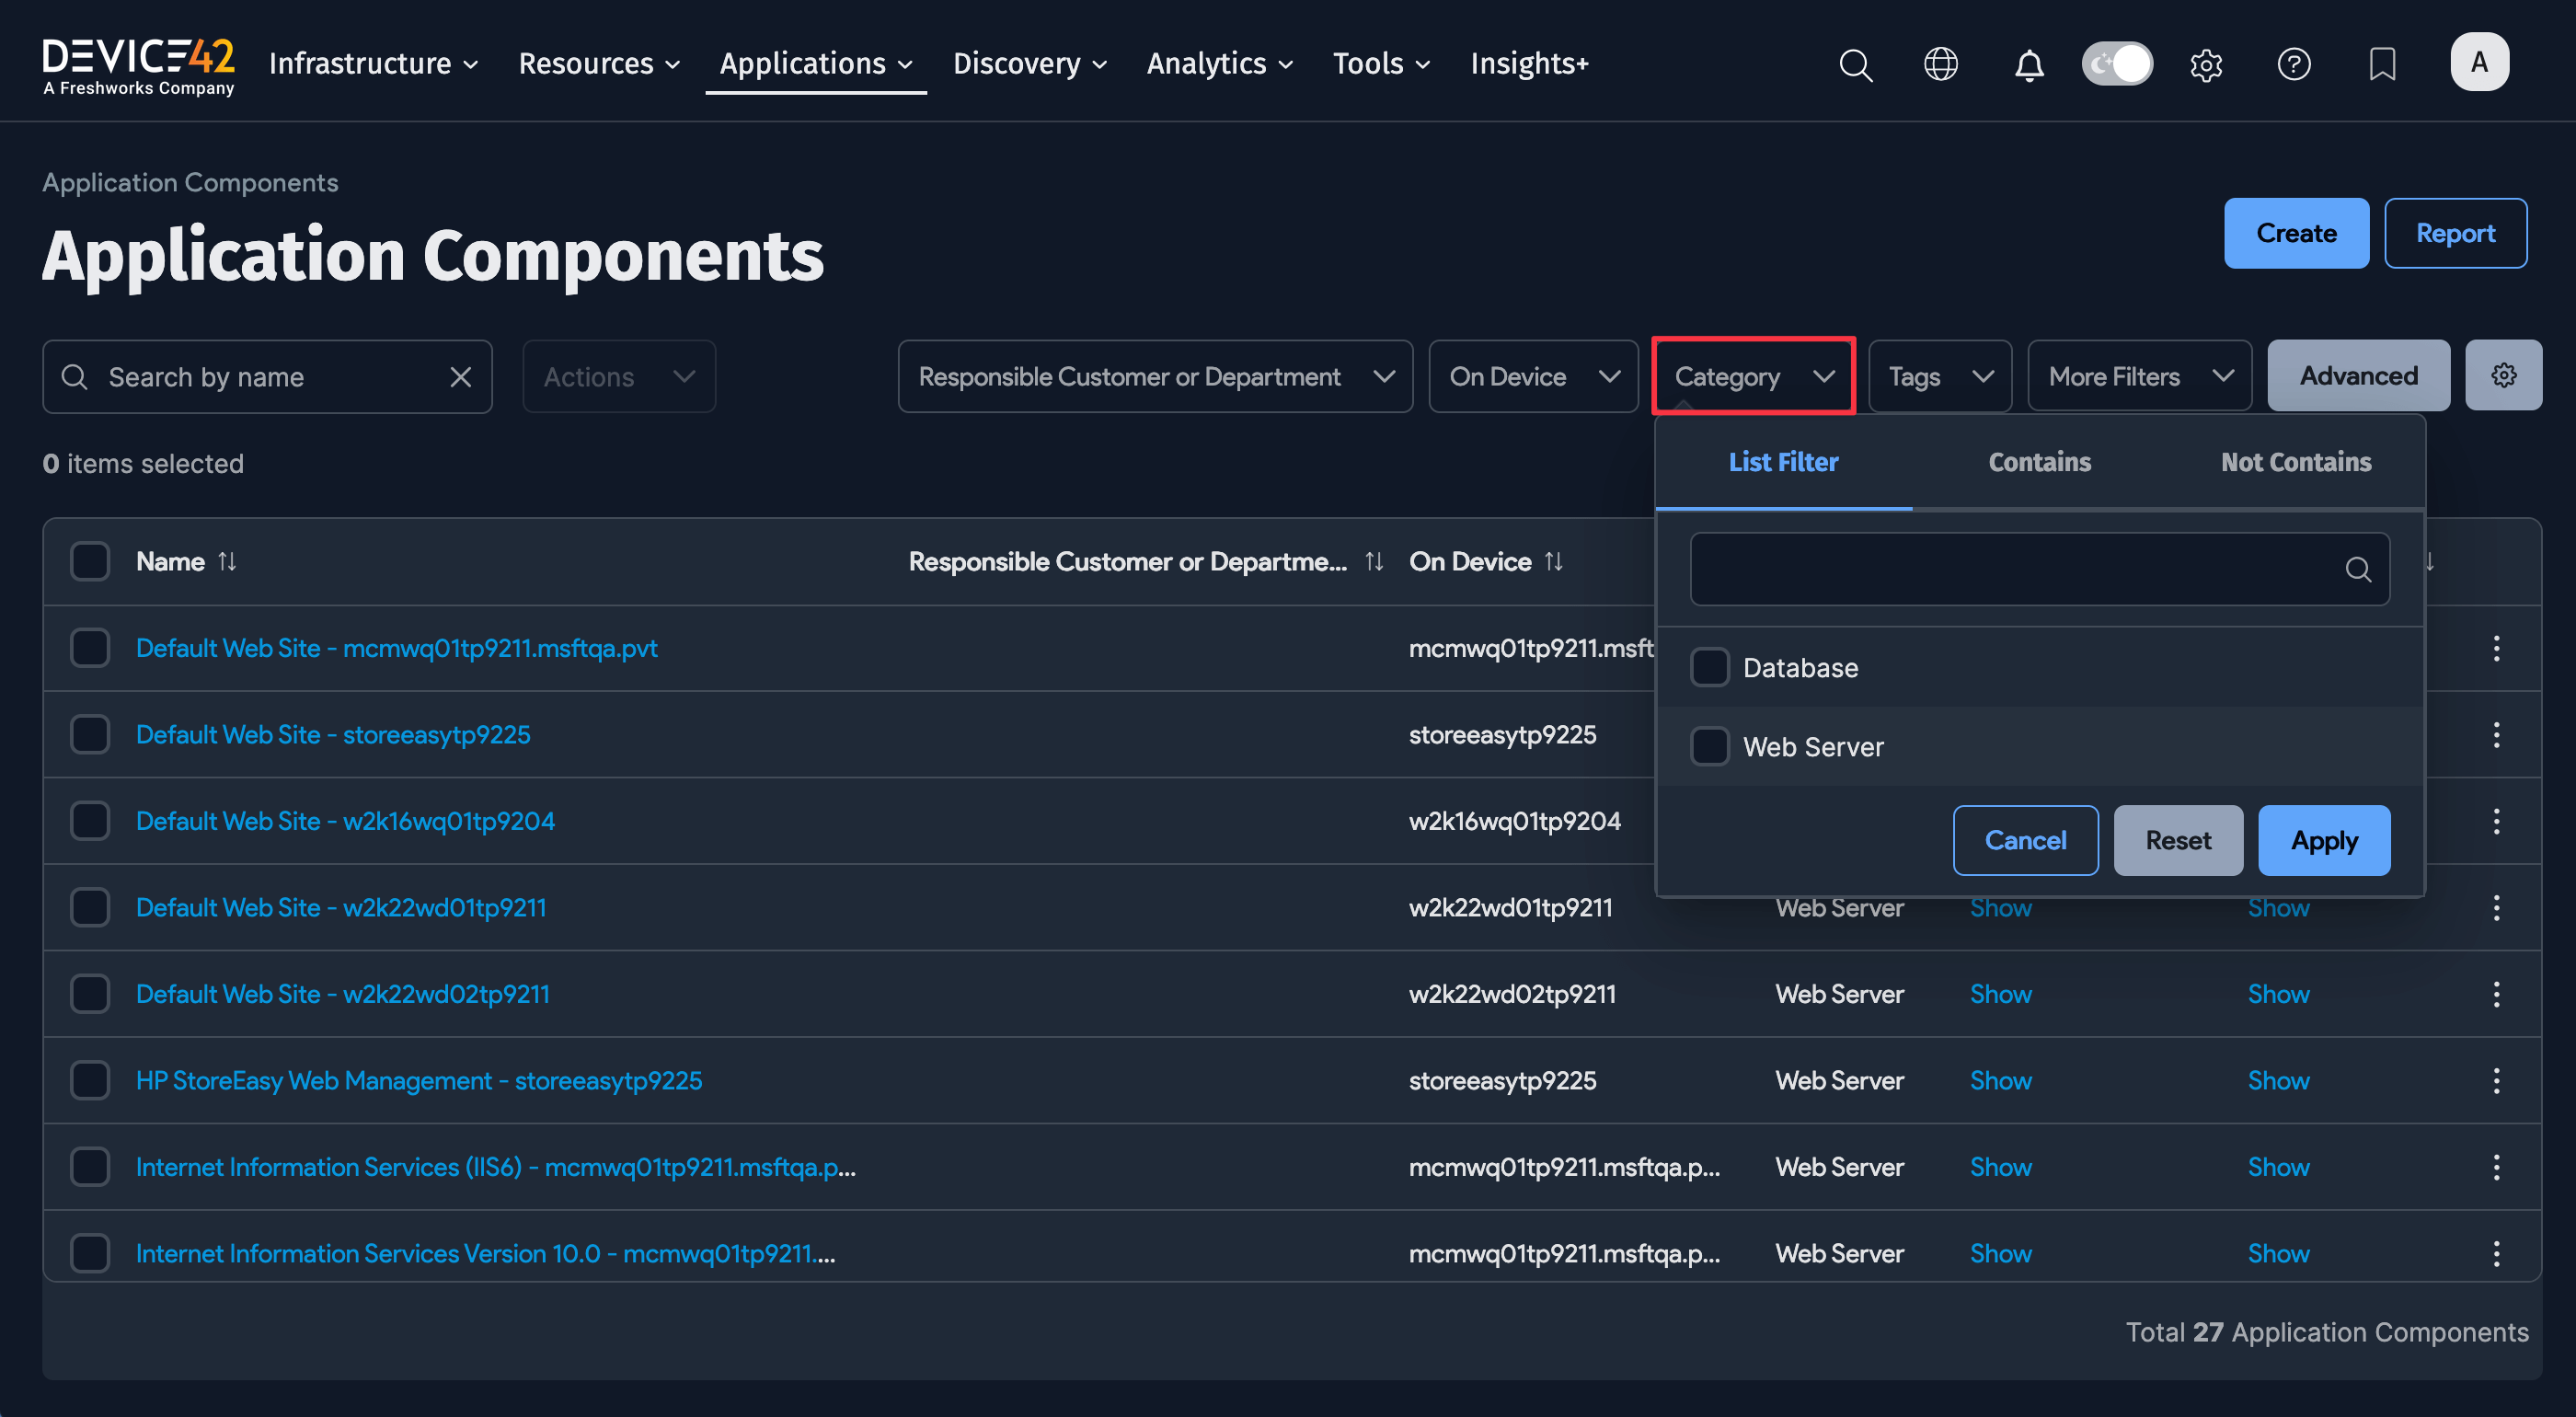This screenshot has width=2576, height=1417.
Task: Apply the category filter selection
Action: tap(2323, 840)
